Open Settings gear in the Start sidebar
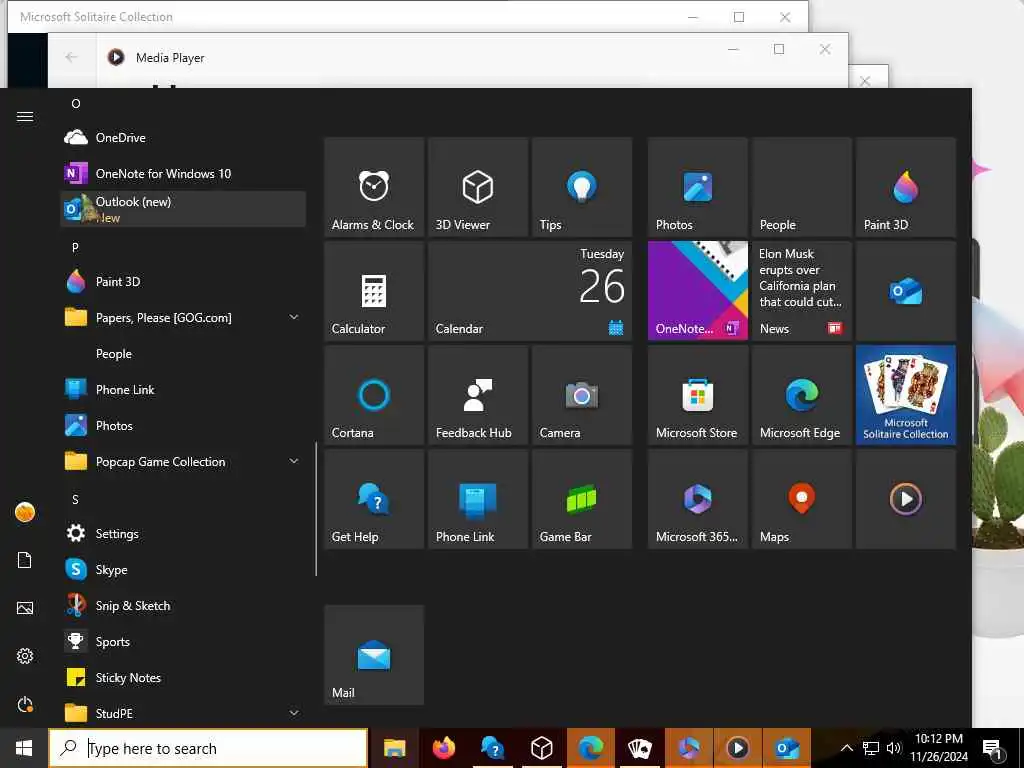This screenshot has height=768, width=1024. pyautogui.click(x=25, y=656)
